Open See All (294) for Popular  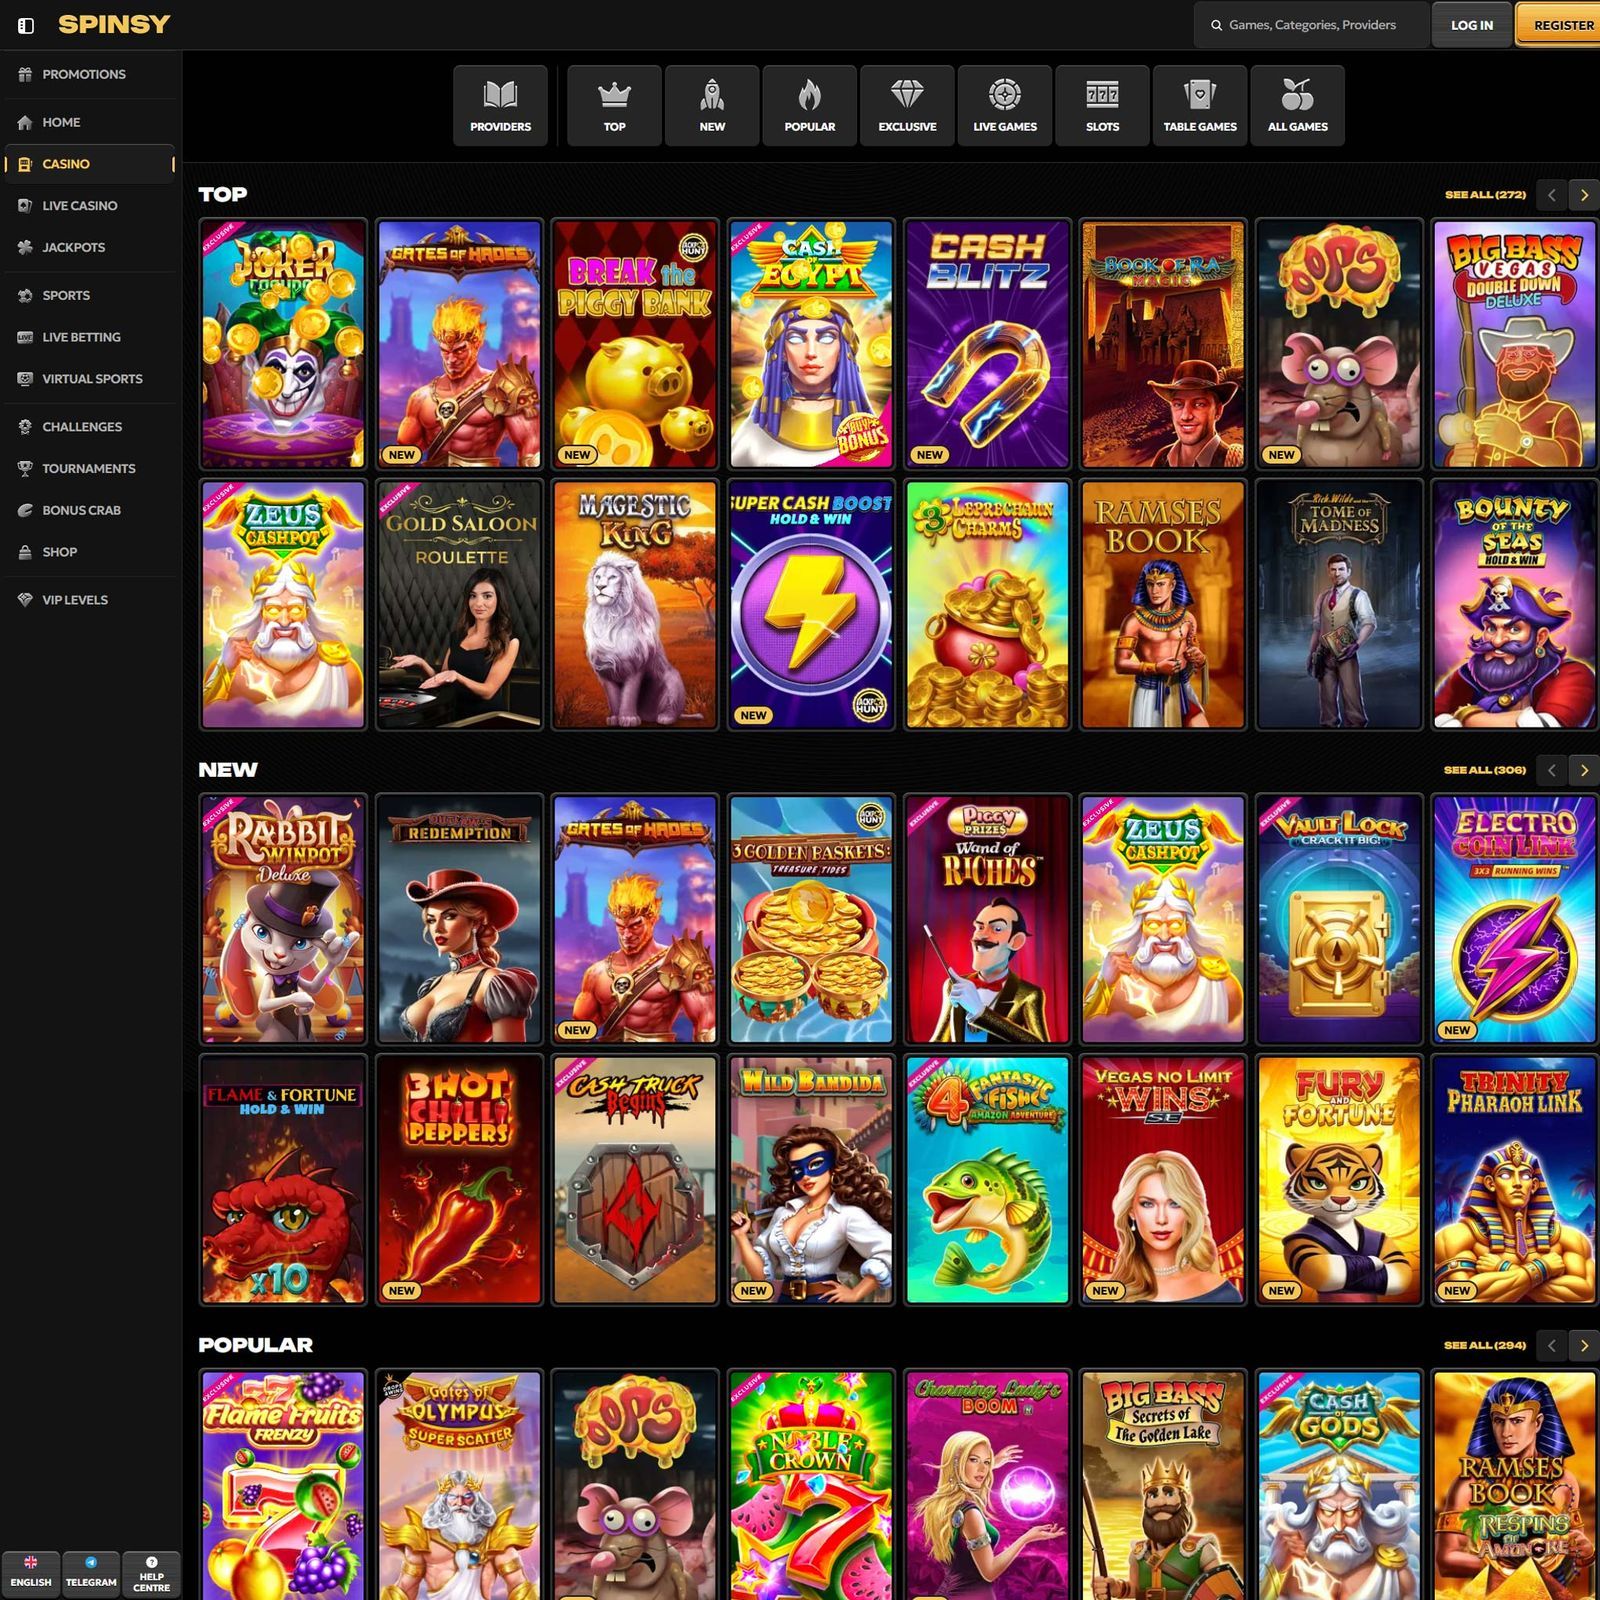point(1485,1345)
